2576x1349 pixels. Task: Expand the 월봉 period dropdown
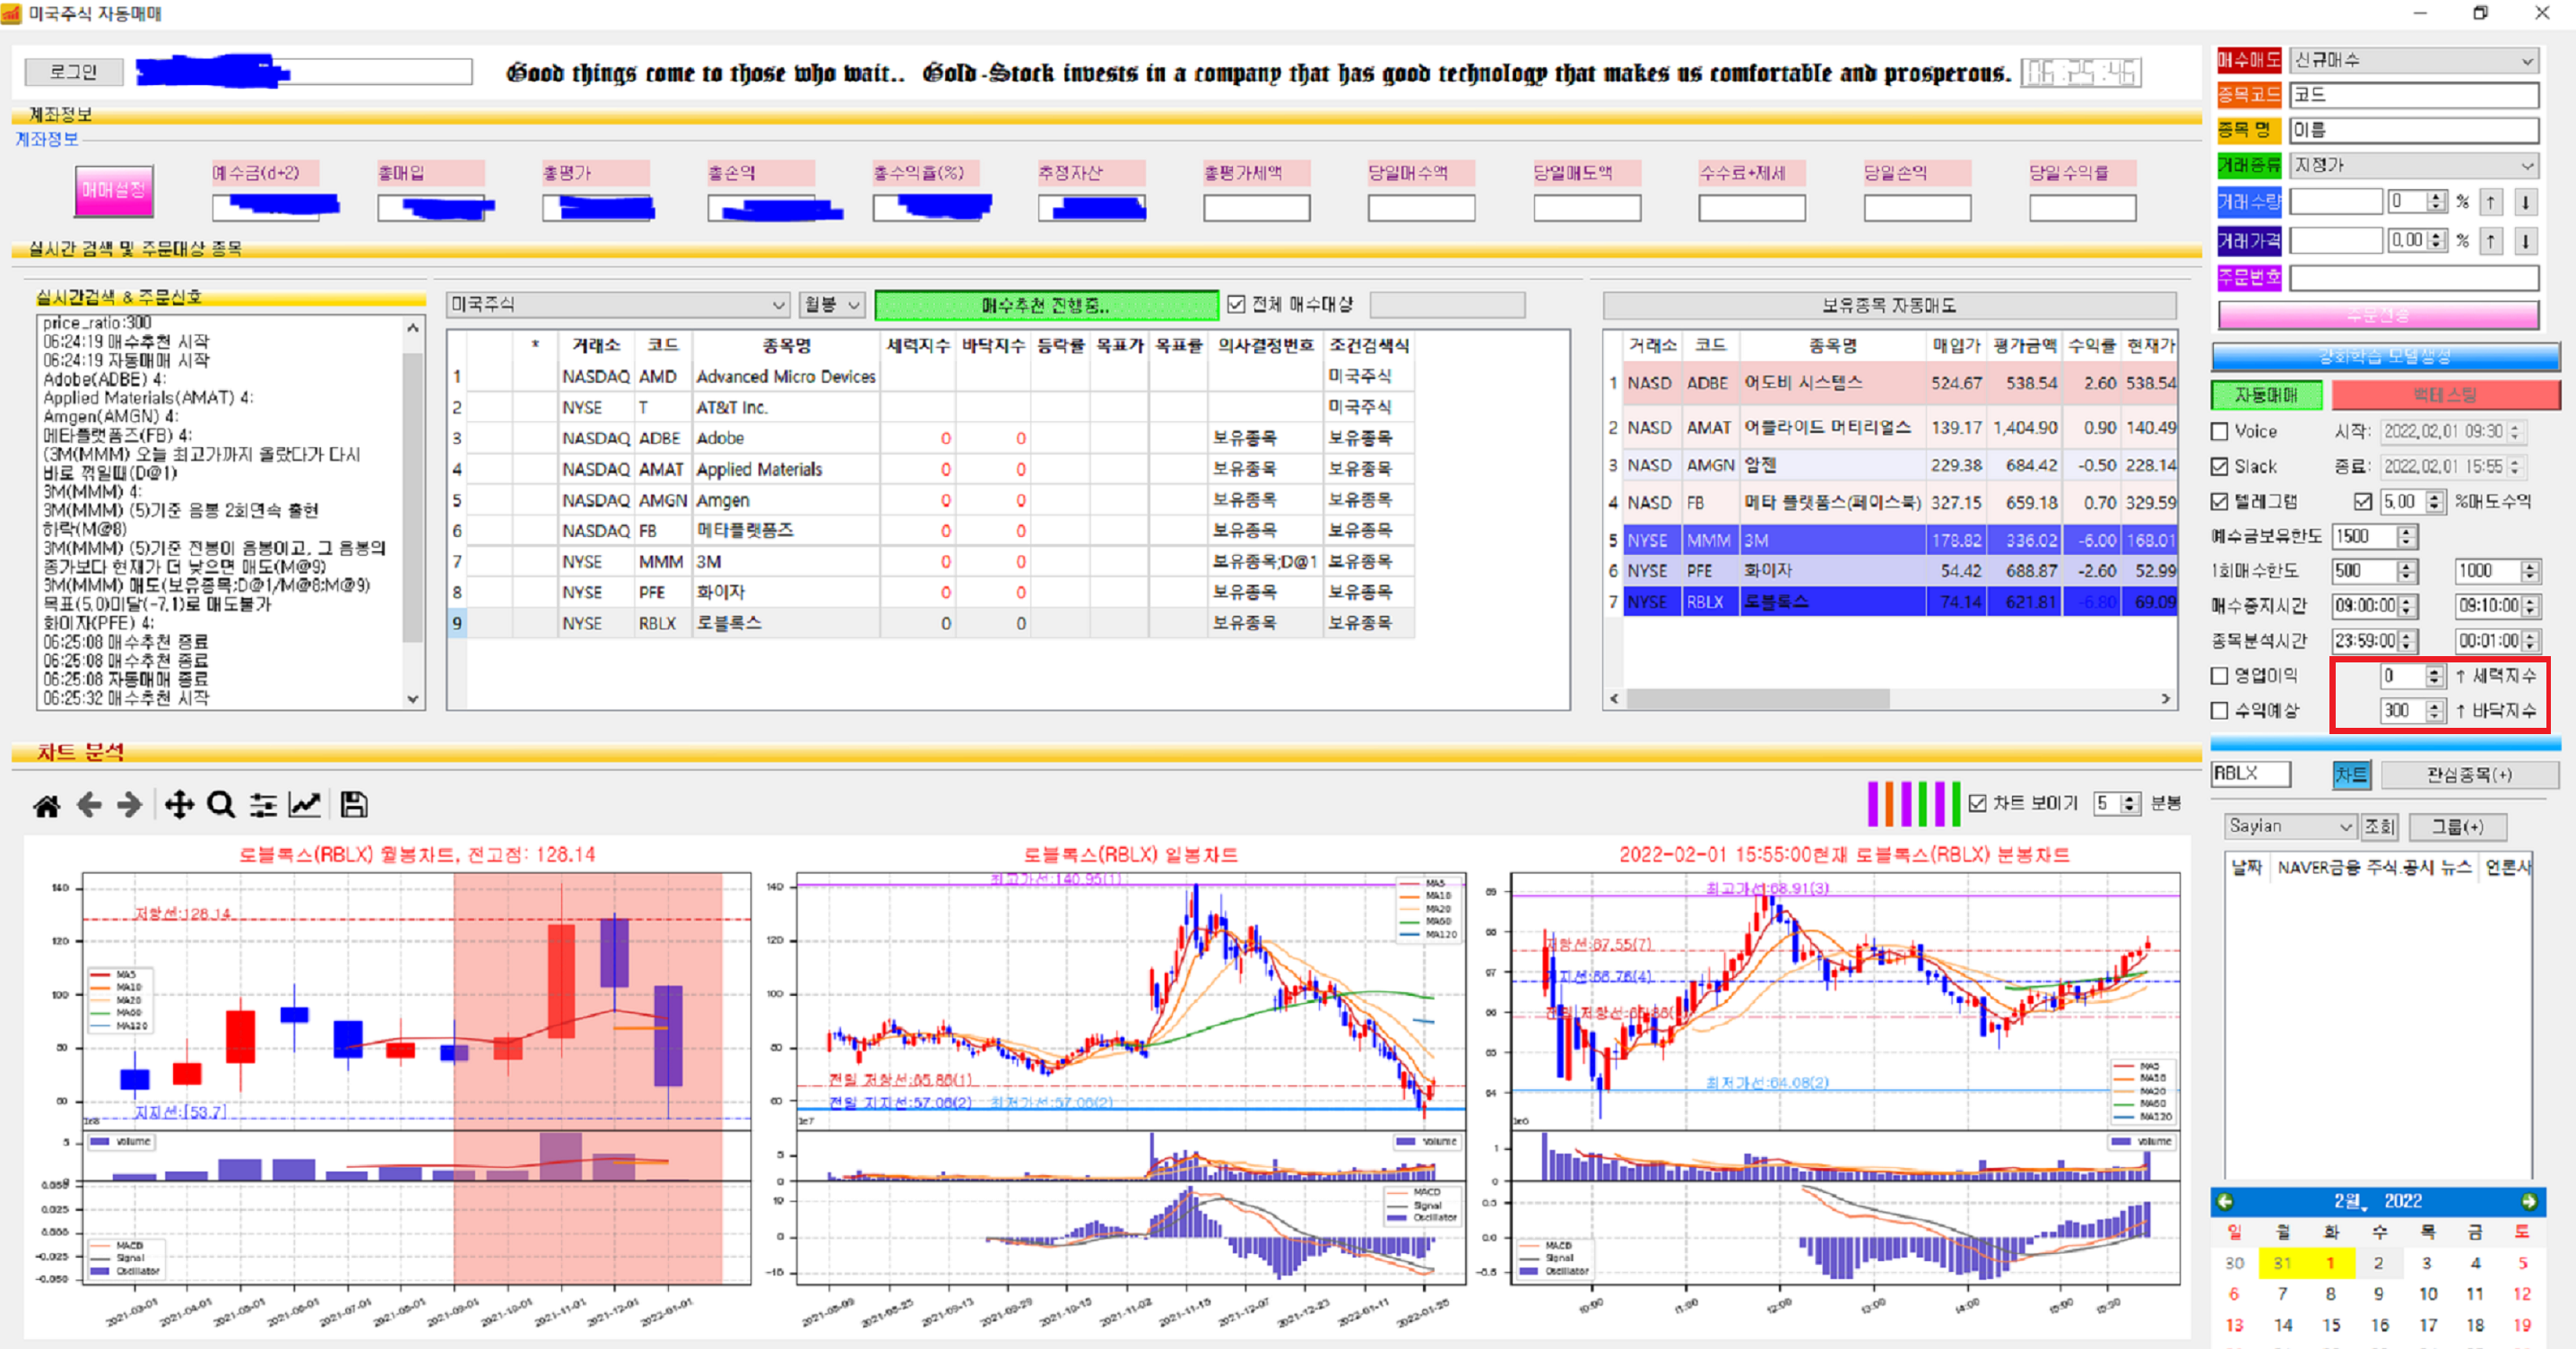831,304
